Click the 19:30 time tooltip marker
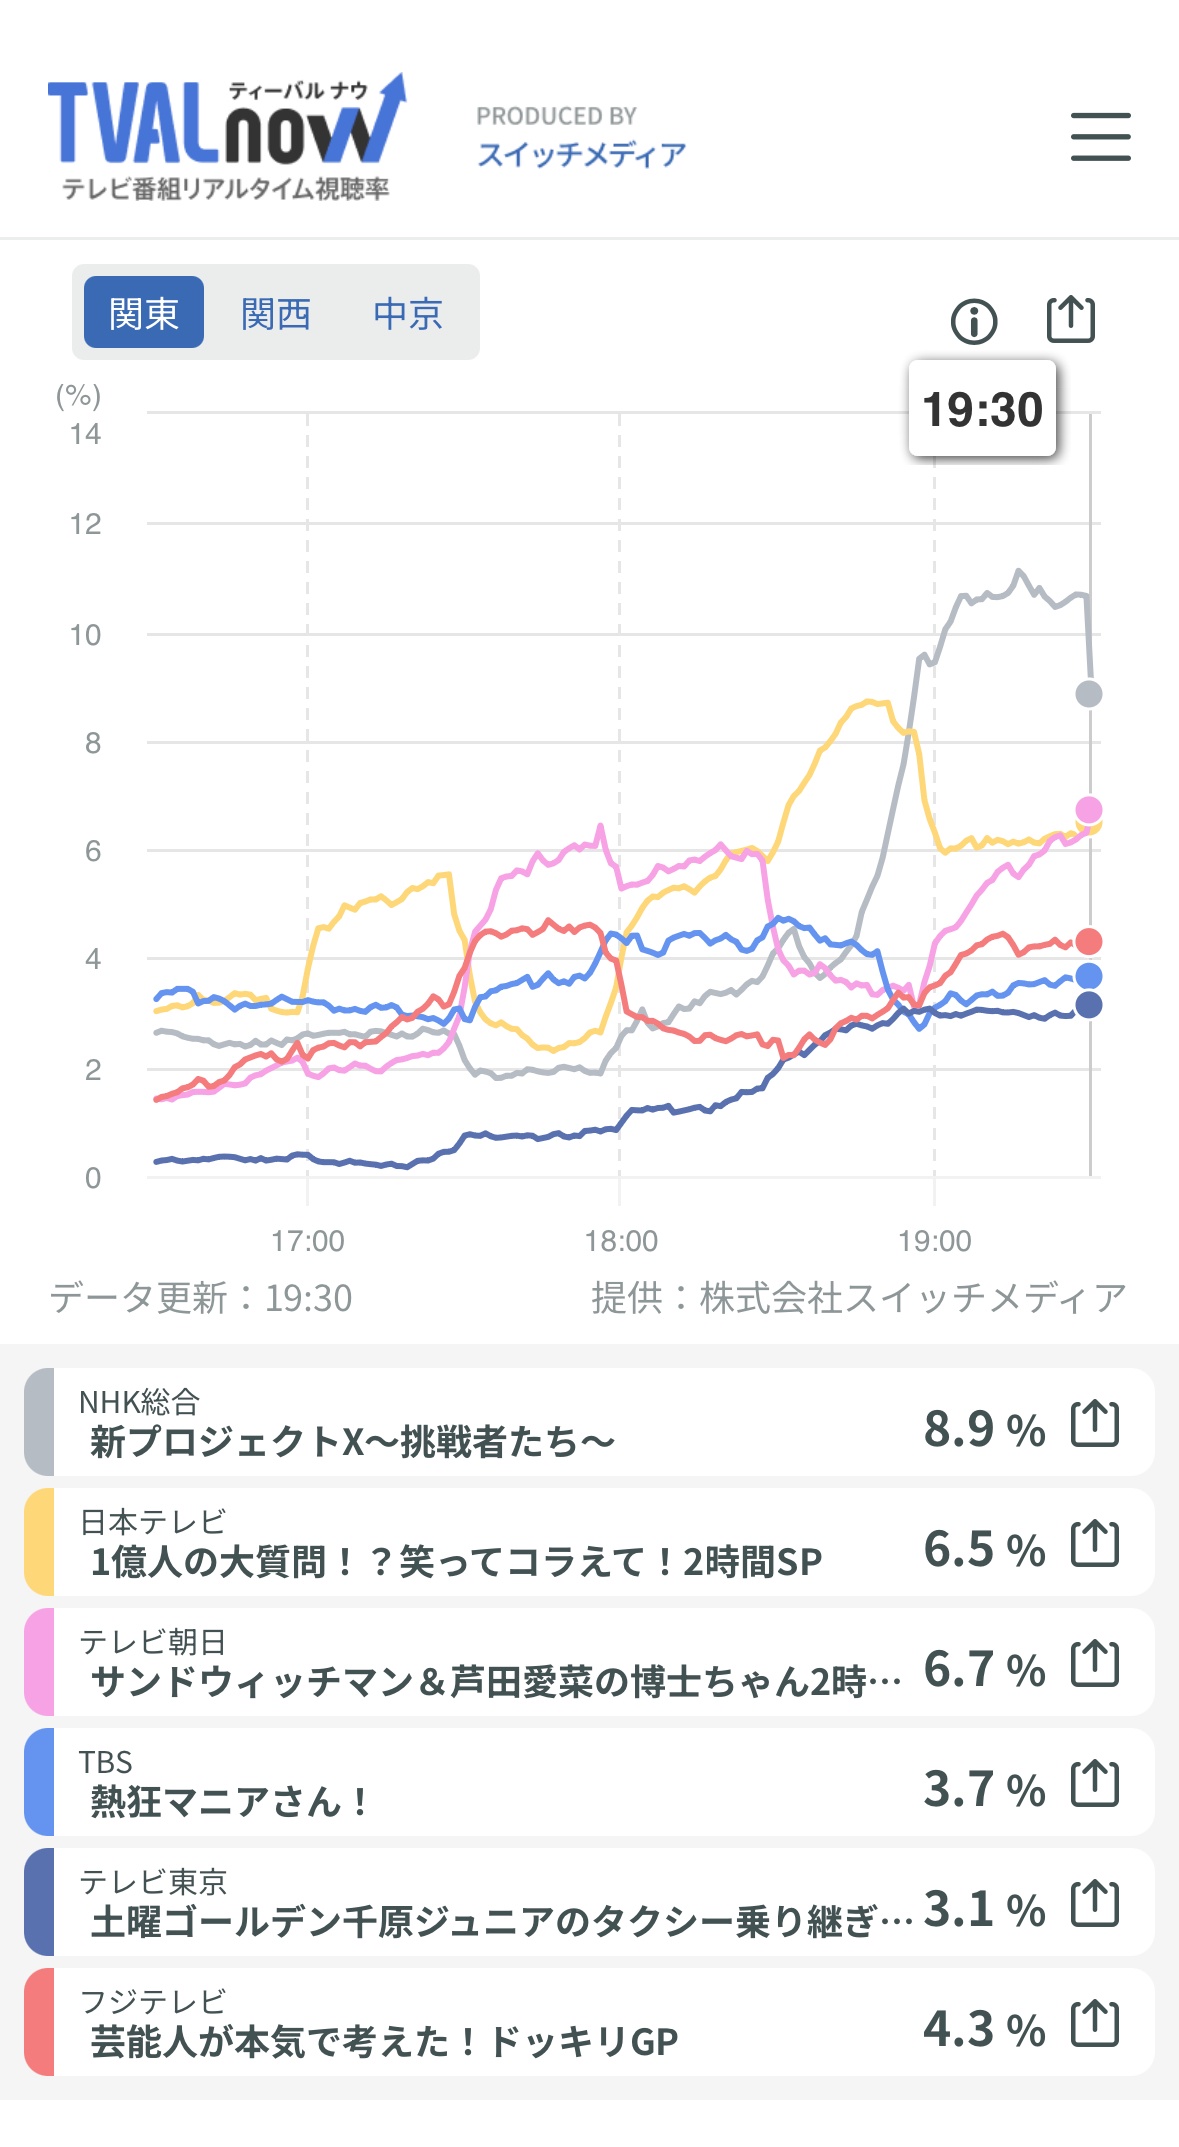Image resolution: width=1179 pixels, height=2147 pixels. 982,409
